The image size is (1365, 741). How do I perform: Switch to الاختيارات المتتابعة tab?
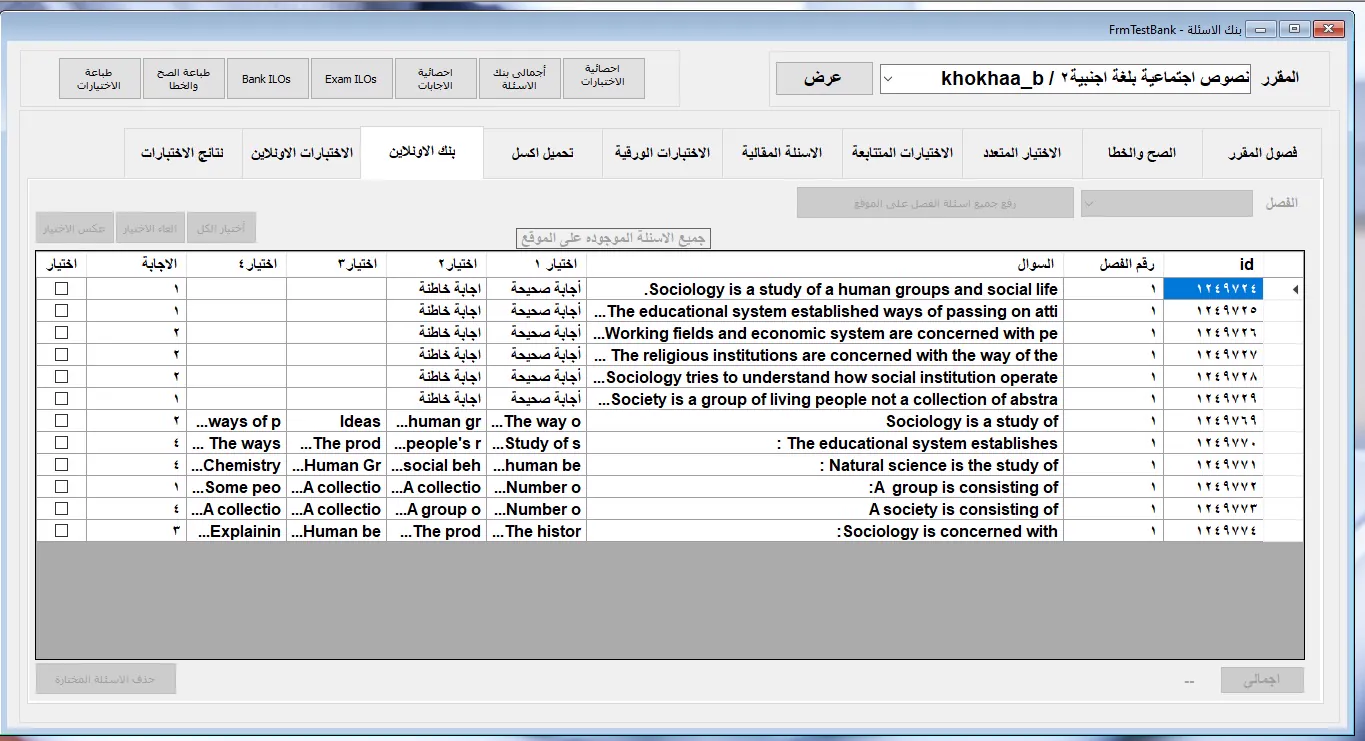point(902,153)
